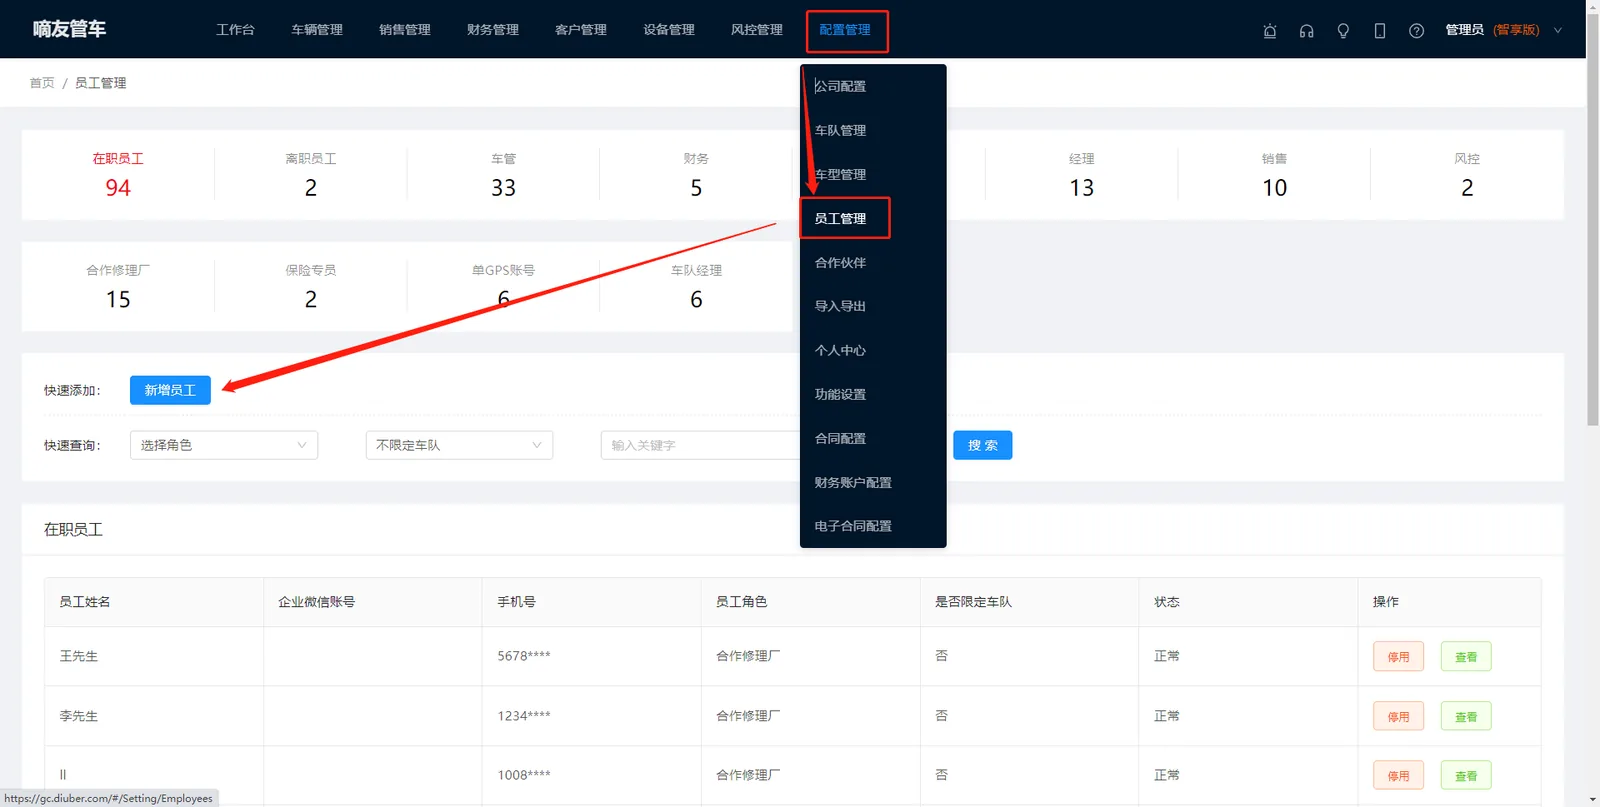Click 员工管理 in breadcrumb
Viewport: 1600px width, 807px height.
pyautogui.click(x=100, y=83)
